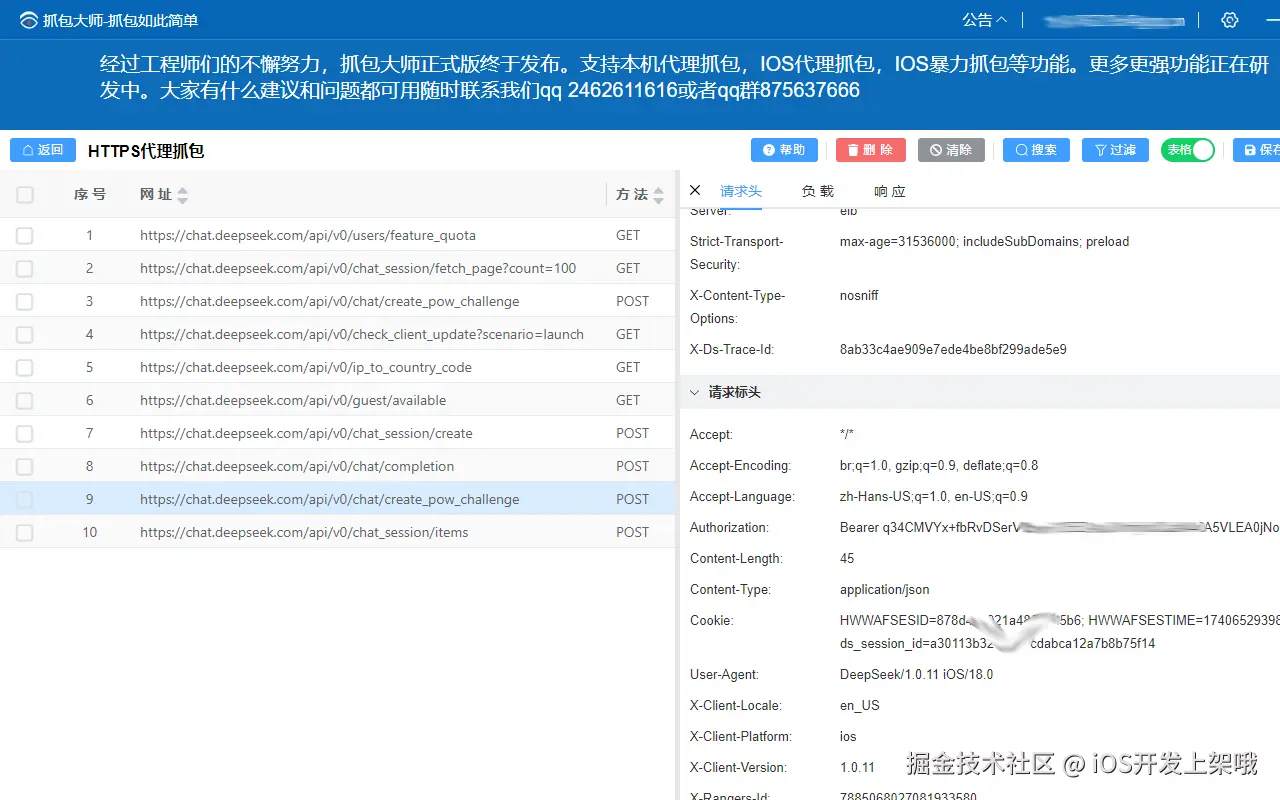1280x800 pixels.
Task: Check the row 1 feature_quota checkbox
Action: (25, 236)
